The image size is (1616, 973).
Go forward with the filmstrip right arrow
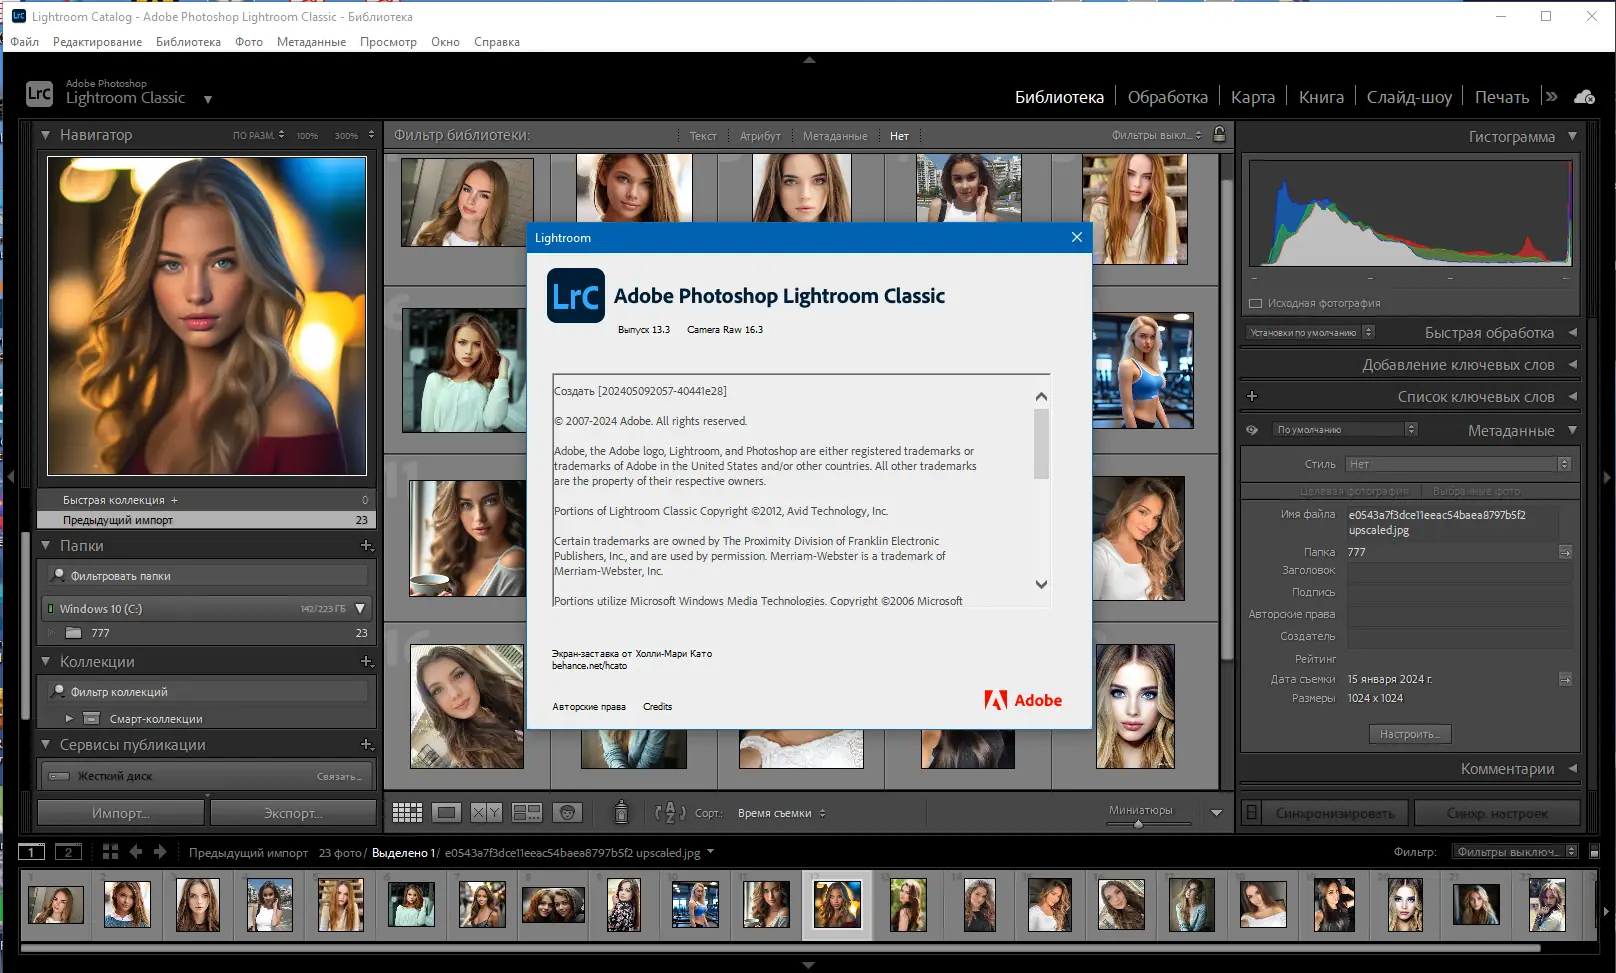click(x=160, y=852)
